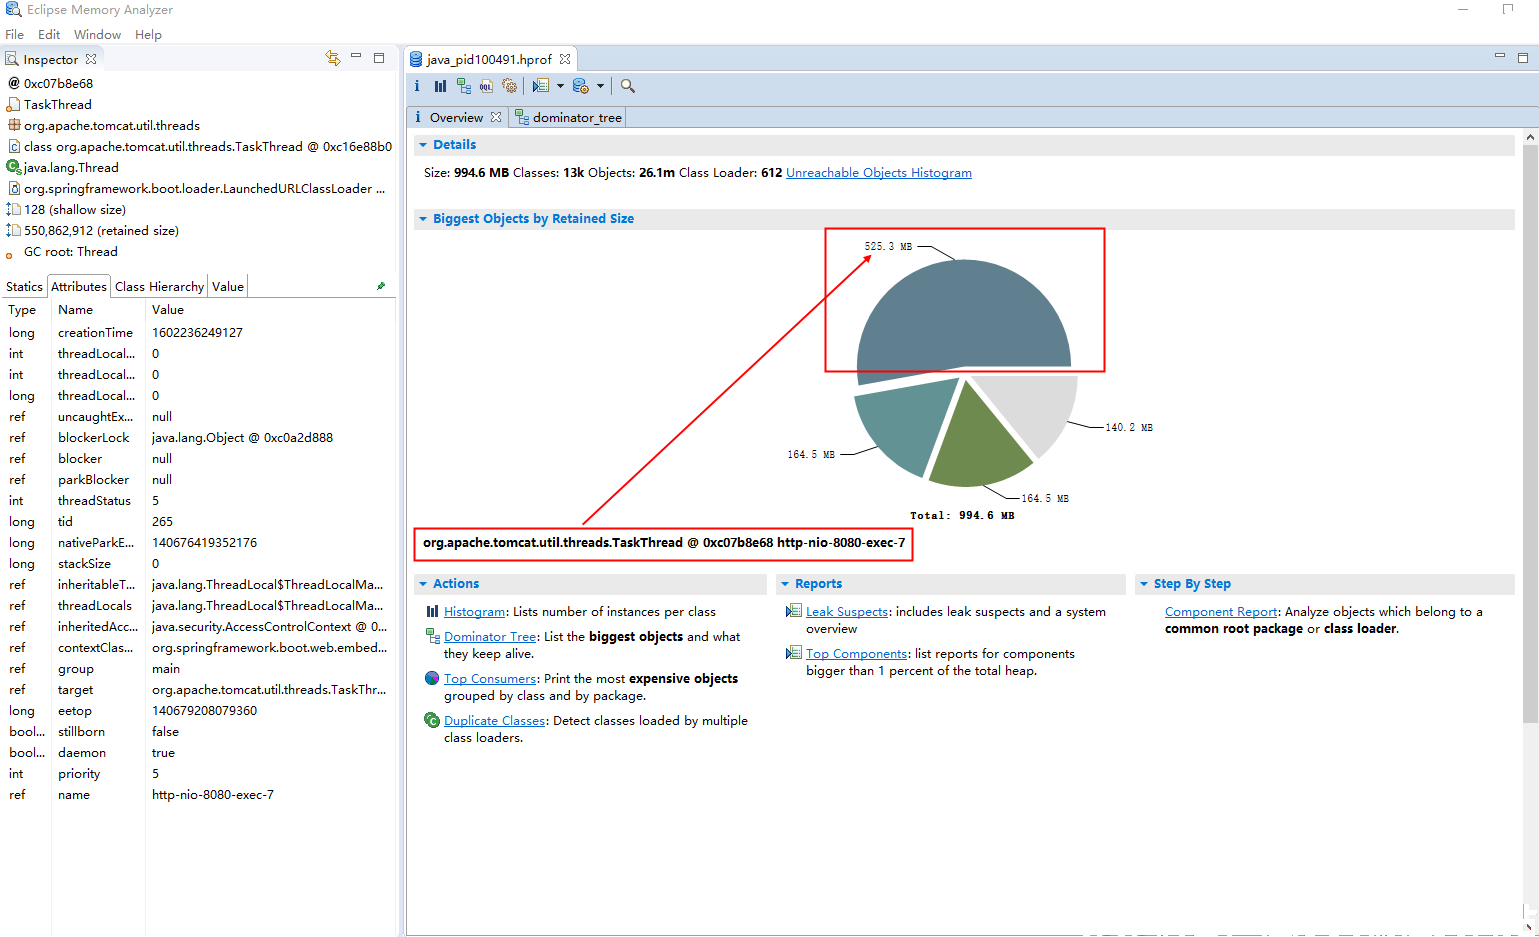1539x937 pixels.
Task: Open the query browser database icon
Action: coord(581,86)
